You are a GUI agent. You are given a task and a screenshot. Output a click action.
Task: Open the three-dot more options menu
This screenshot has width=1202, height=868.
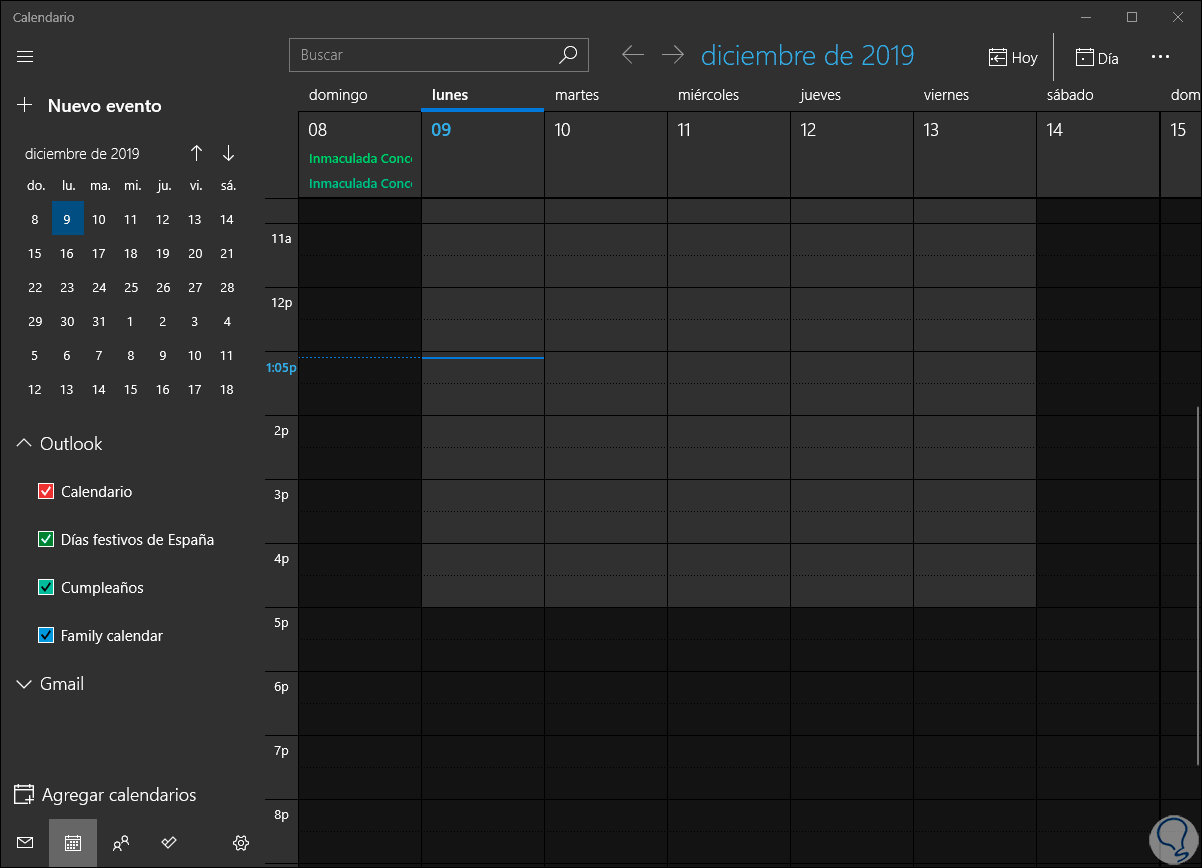pos(1160,56)
